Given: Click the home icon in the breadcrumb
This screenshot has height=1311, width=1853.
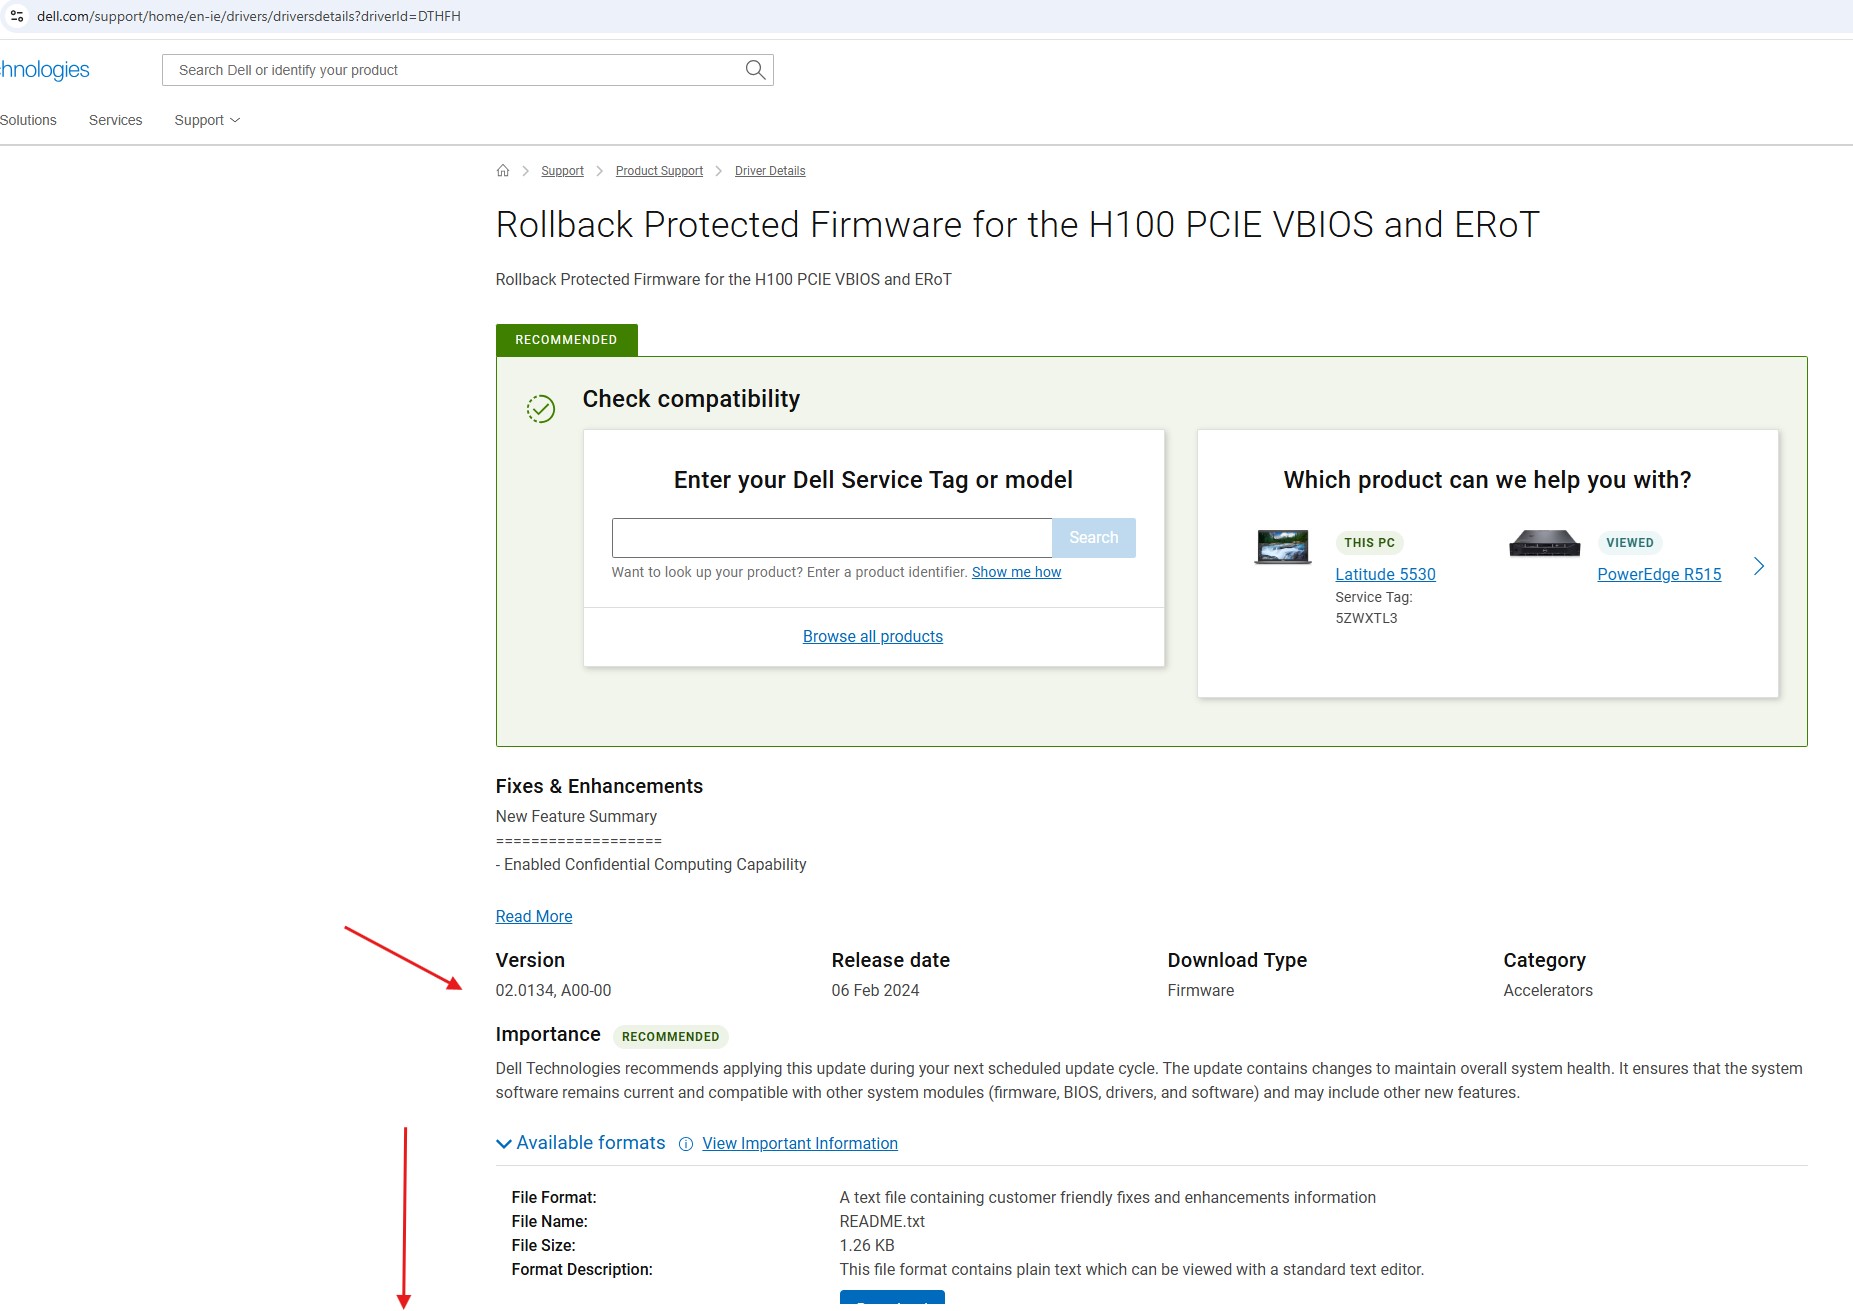Looking at the screenshot, I should pyautogui.click(x=504, y=170).
